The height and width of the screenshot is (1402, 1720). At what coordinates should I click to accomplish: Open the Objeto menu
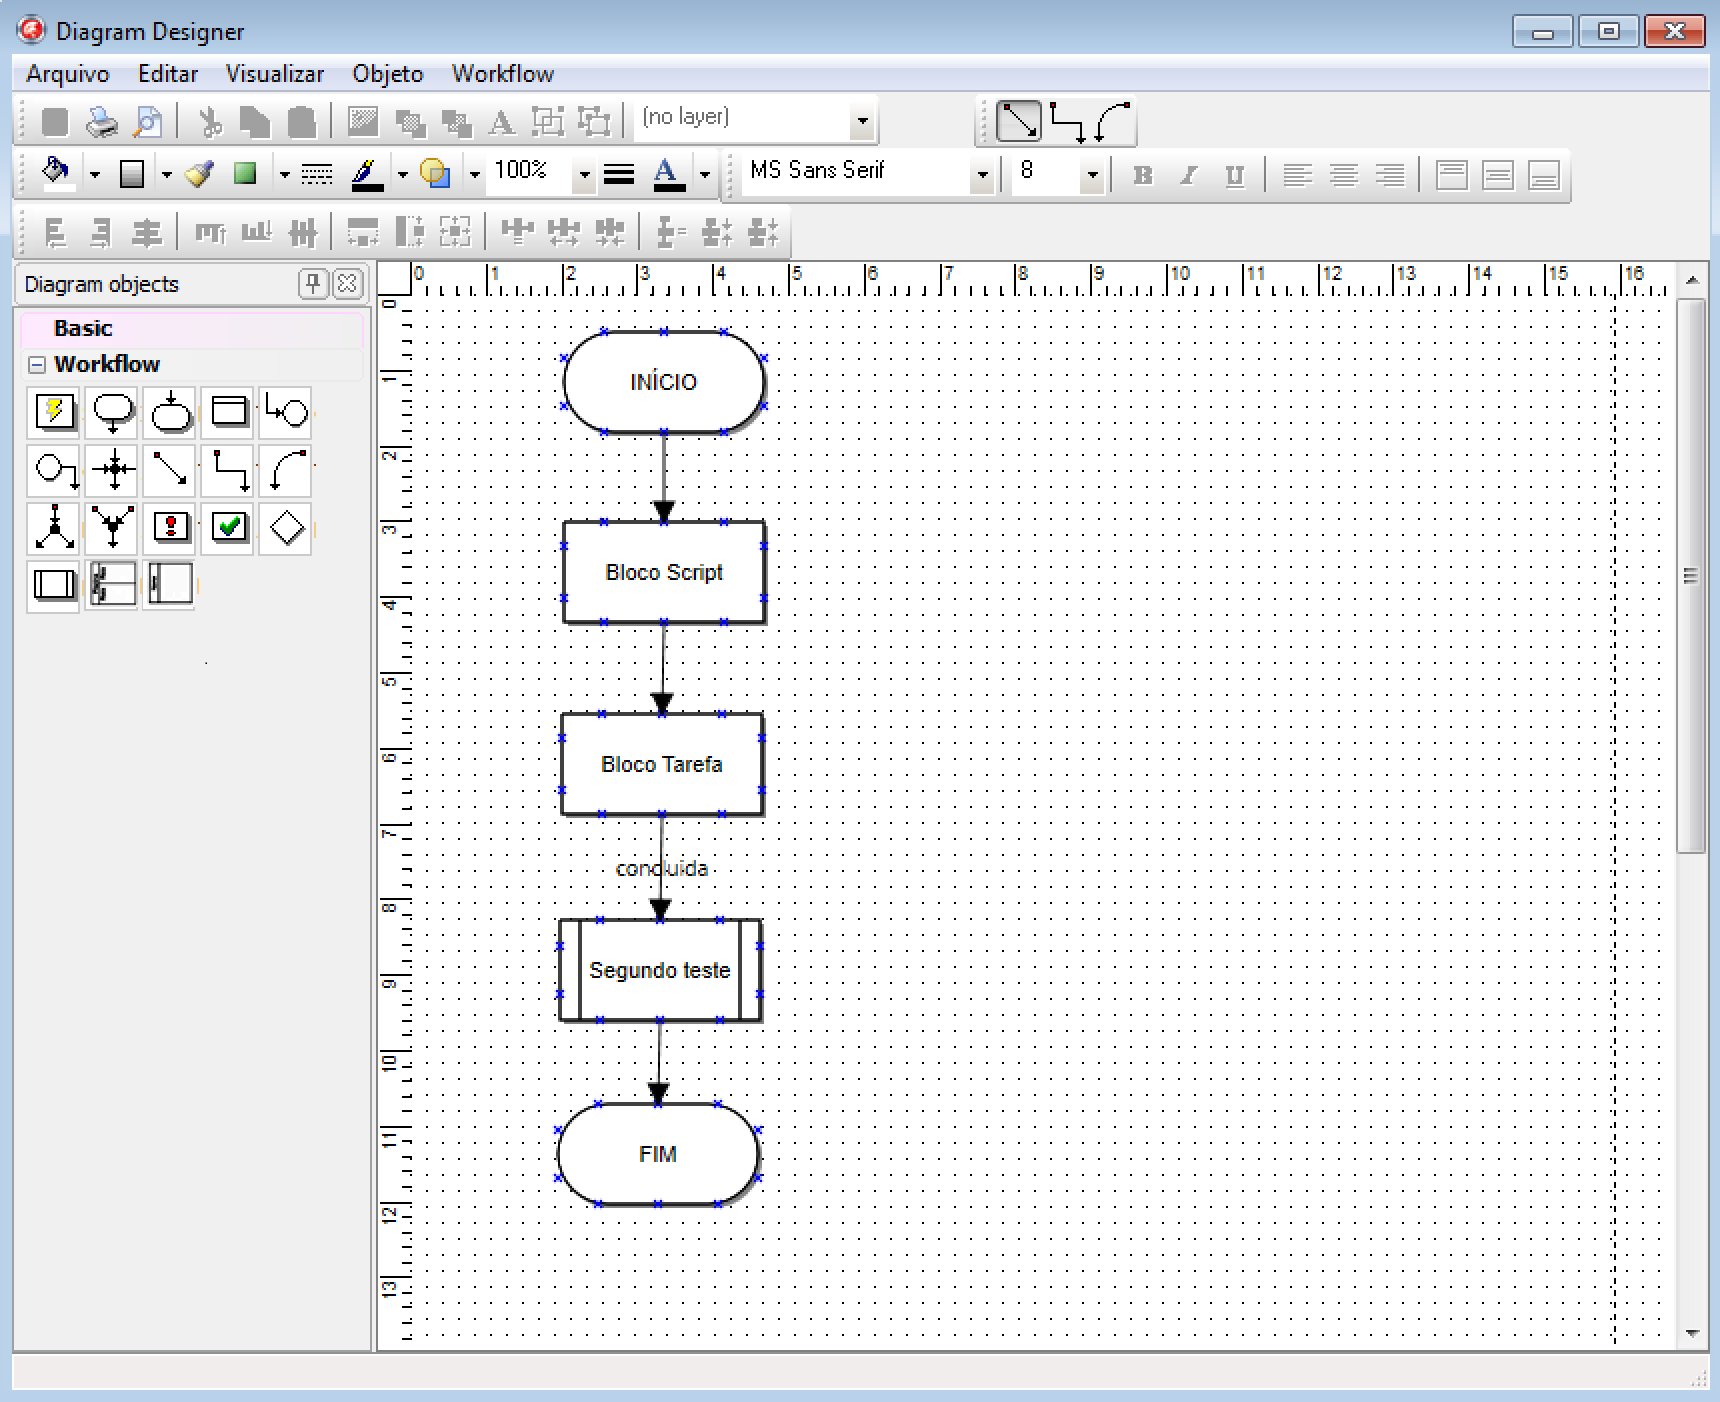(x=387, y=74)
